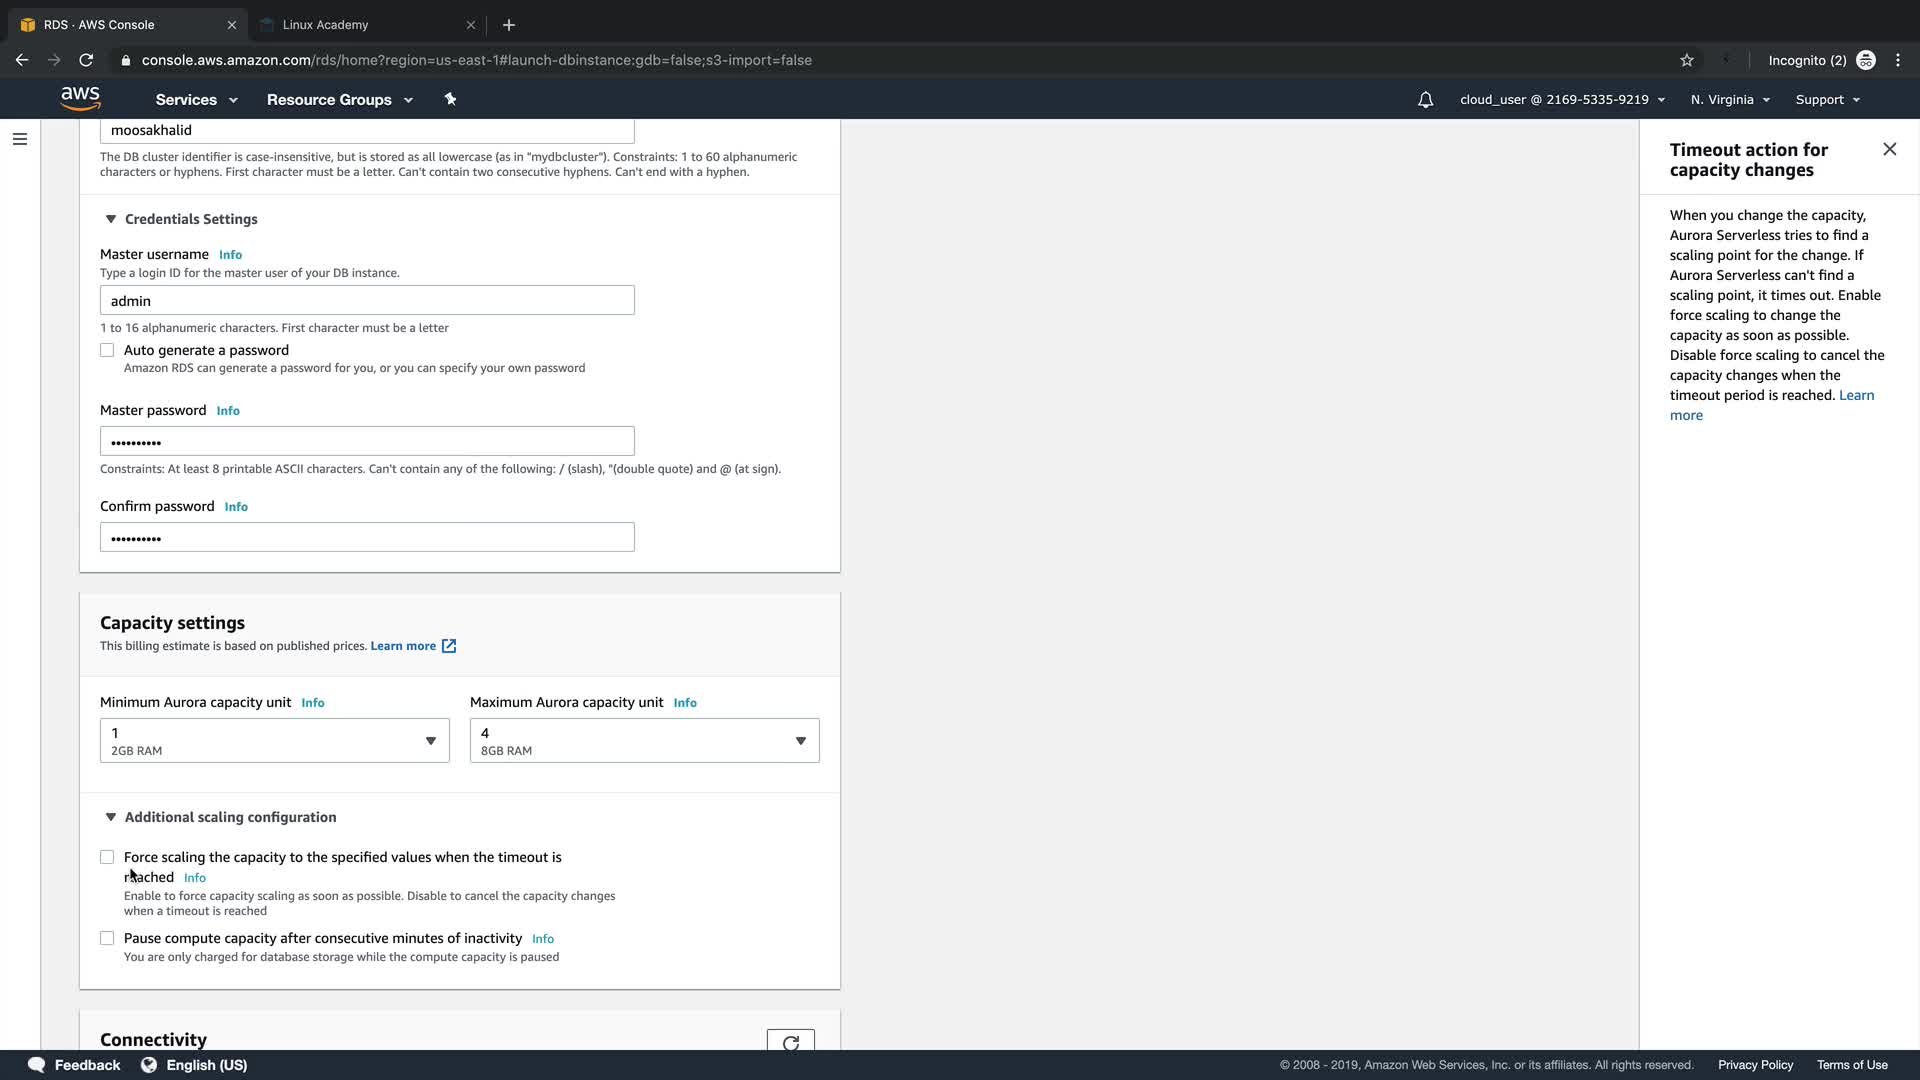Click the Connectivity refresh icon button
The width and height of the screenshot is (1920, 1080).
(790, 1042)
